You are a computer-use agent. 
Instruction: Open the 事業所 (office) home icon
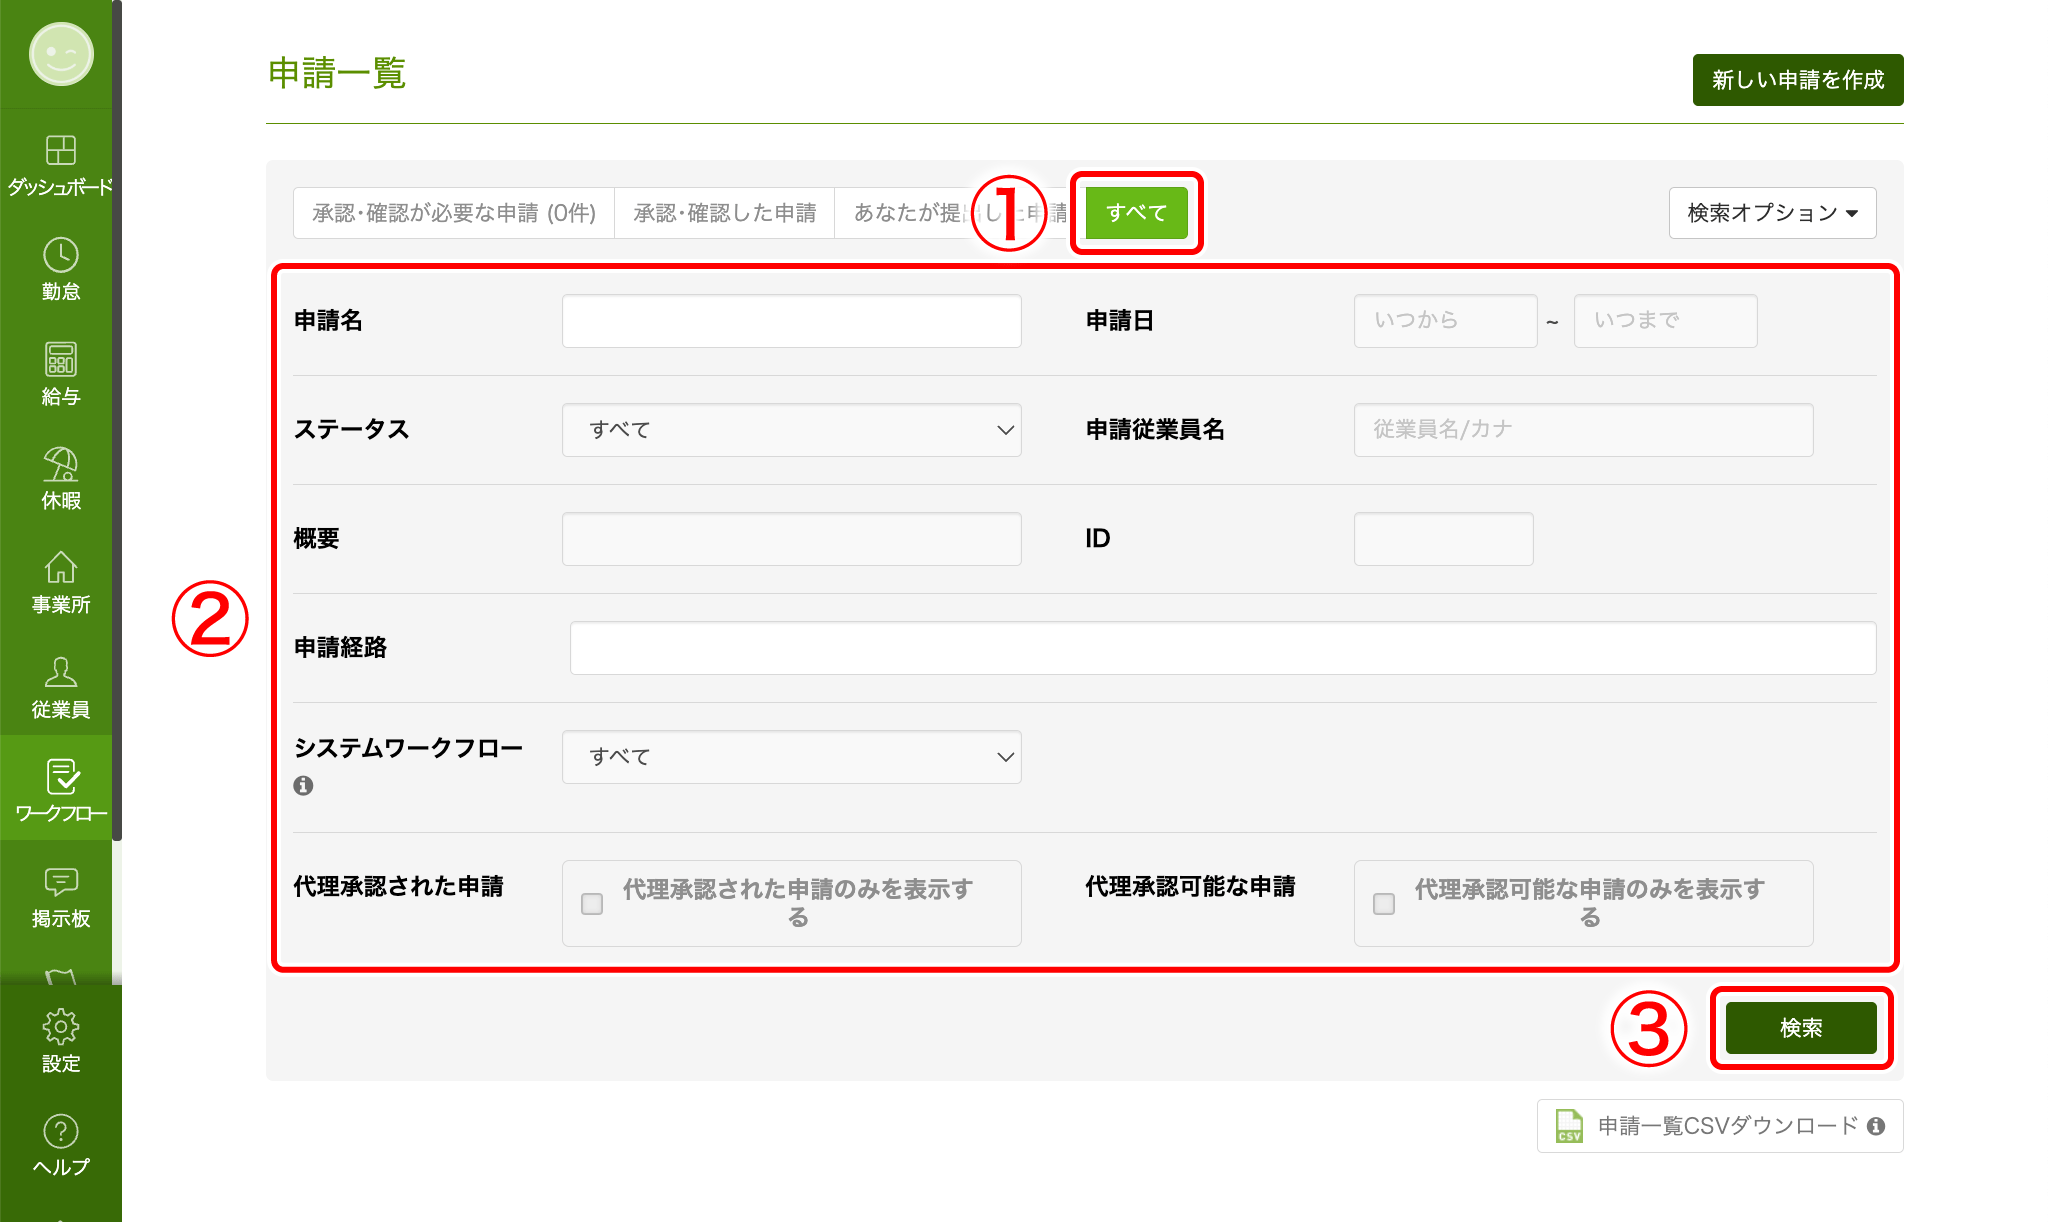tap(61, 581)
